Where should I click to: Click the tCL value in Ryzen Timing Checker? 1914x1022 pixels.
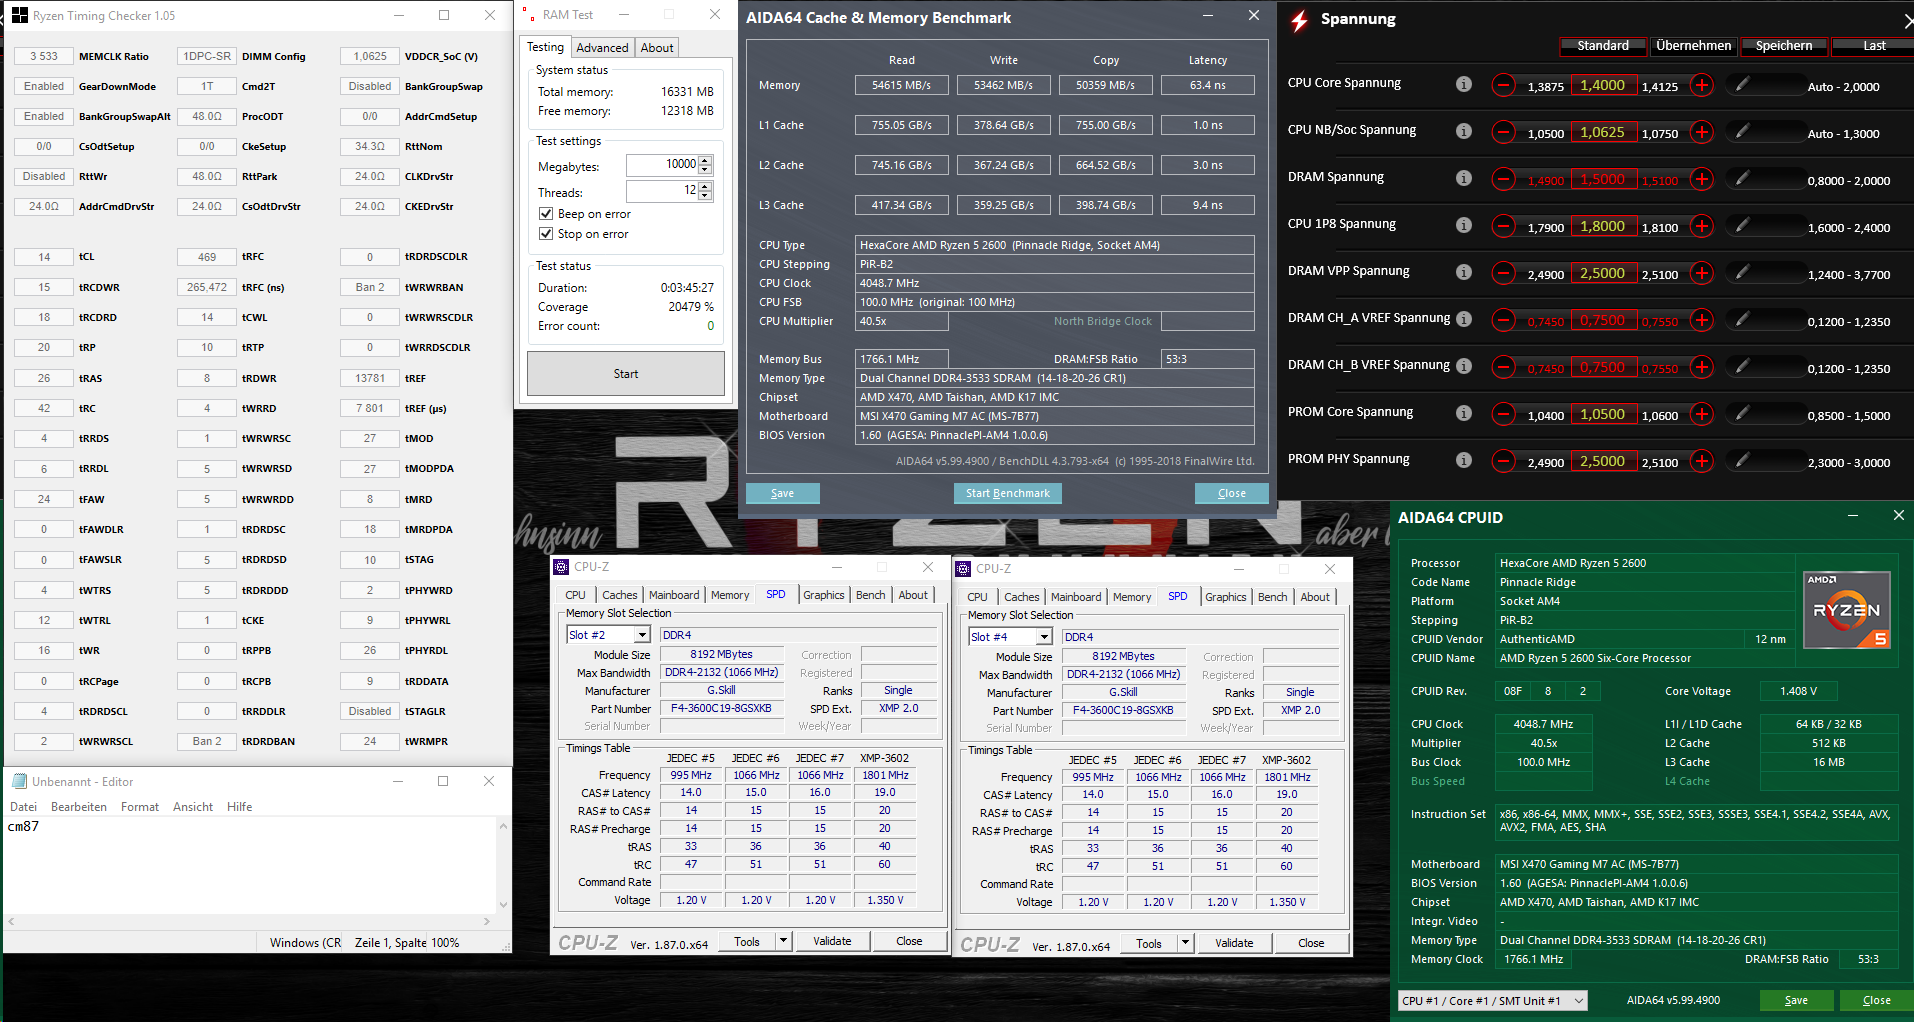pos(44,257)
